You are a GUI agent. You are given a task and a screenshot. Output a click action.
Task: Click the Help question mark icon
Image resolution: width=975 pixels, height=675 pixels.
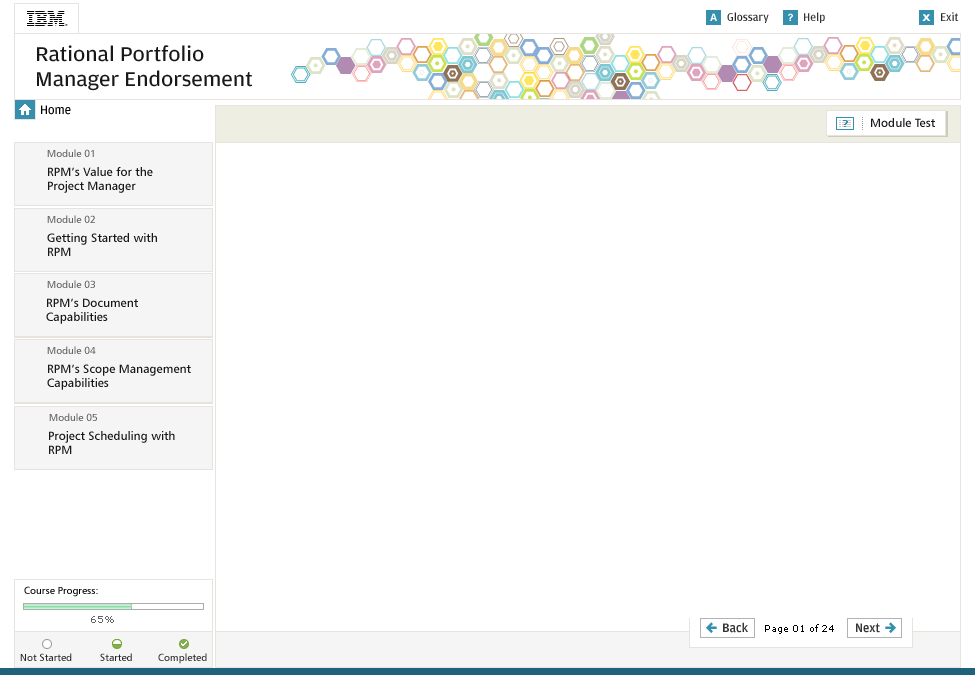[x=790, y=17]
